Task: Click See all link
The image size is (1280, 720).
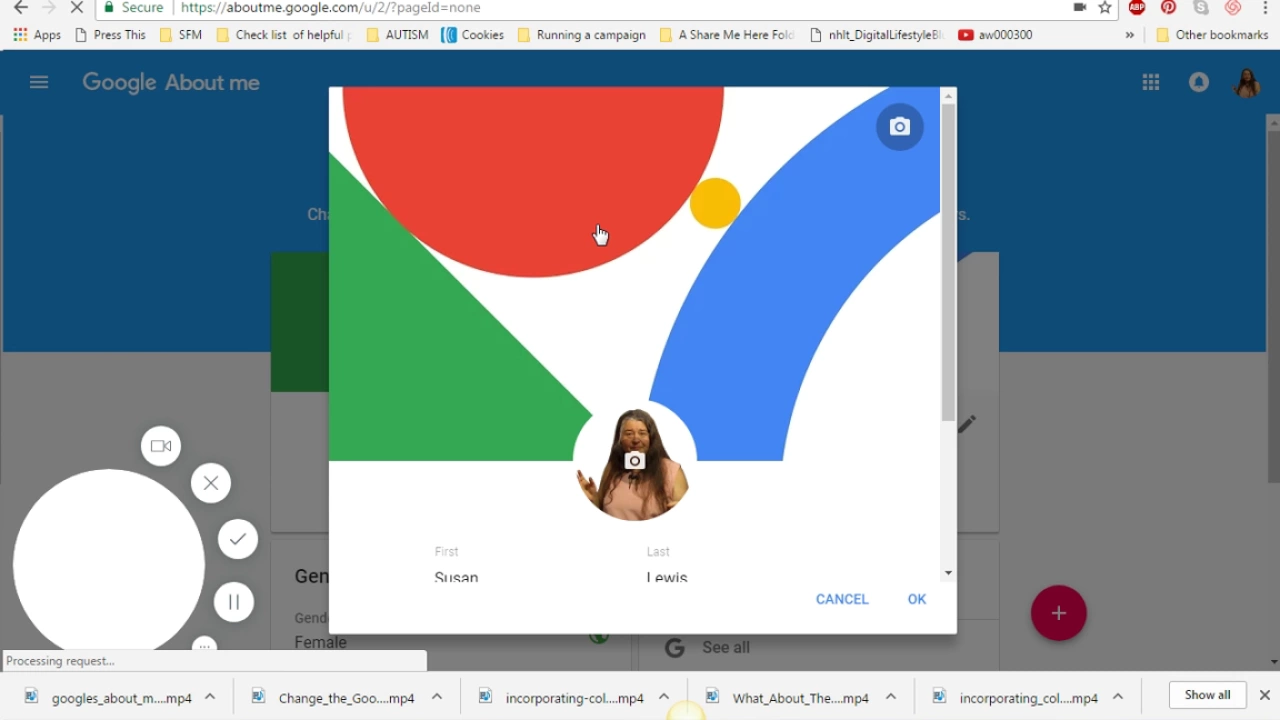Action: (x=726, y=648)
